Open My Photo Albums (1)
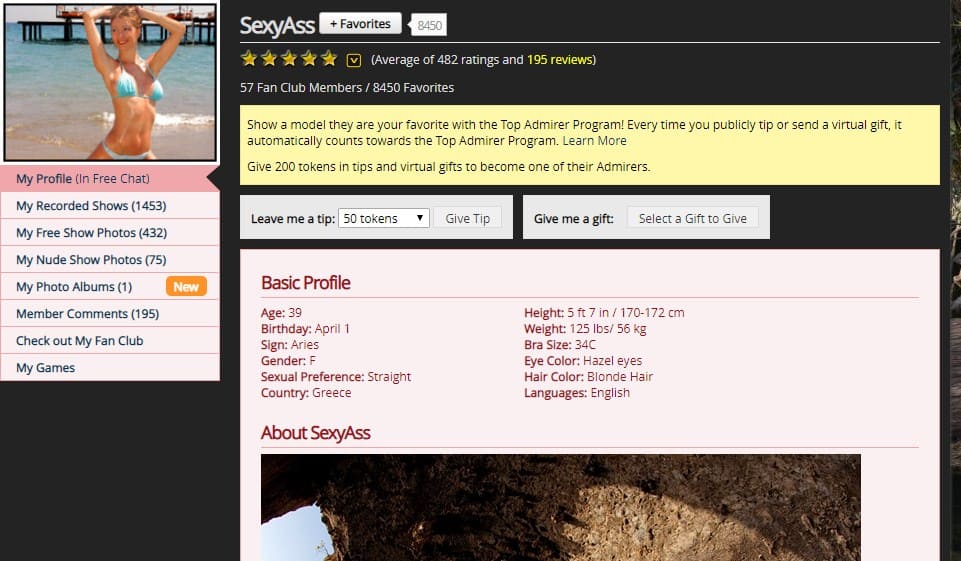The image size is (961, 561). (74, 287)
